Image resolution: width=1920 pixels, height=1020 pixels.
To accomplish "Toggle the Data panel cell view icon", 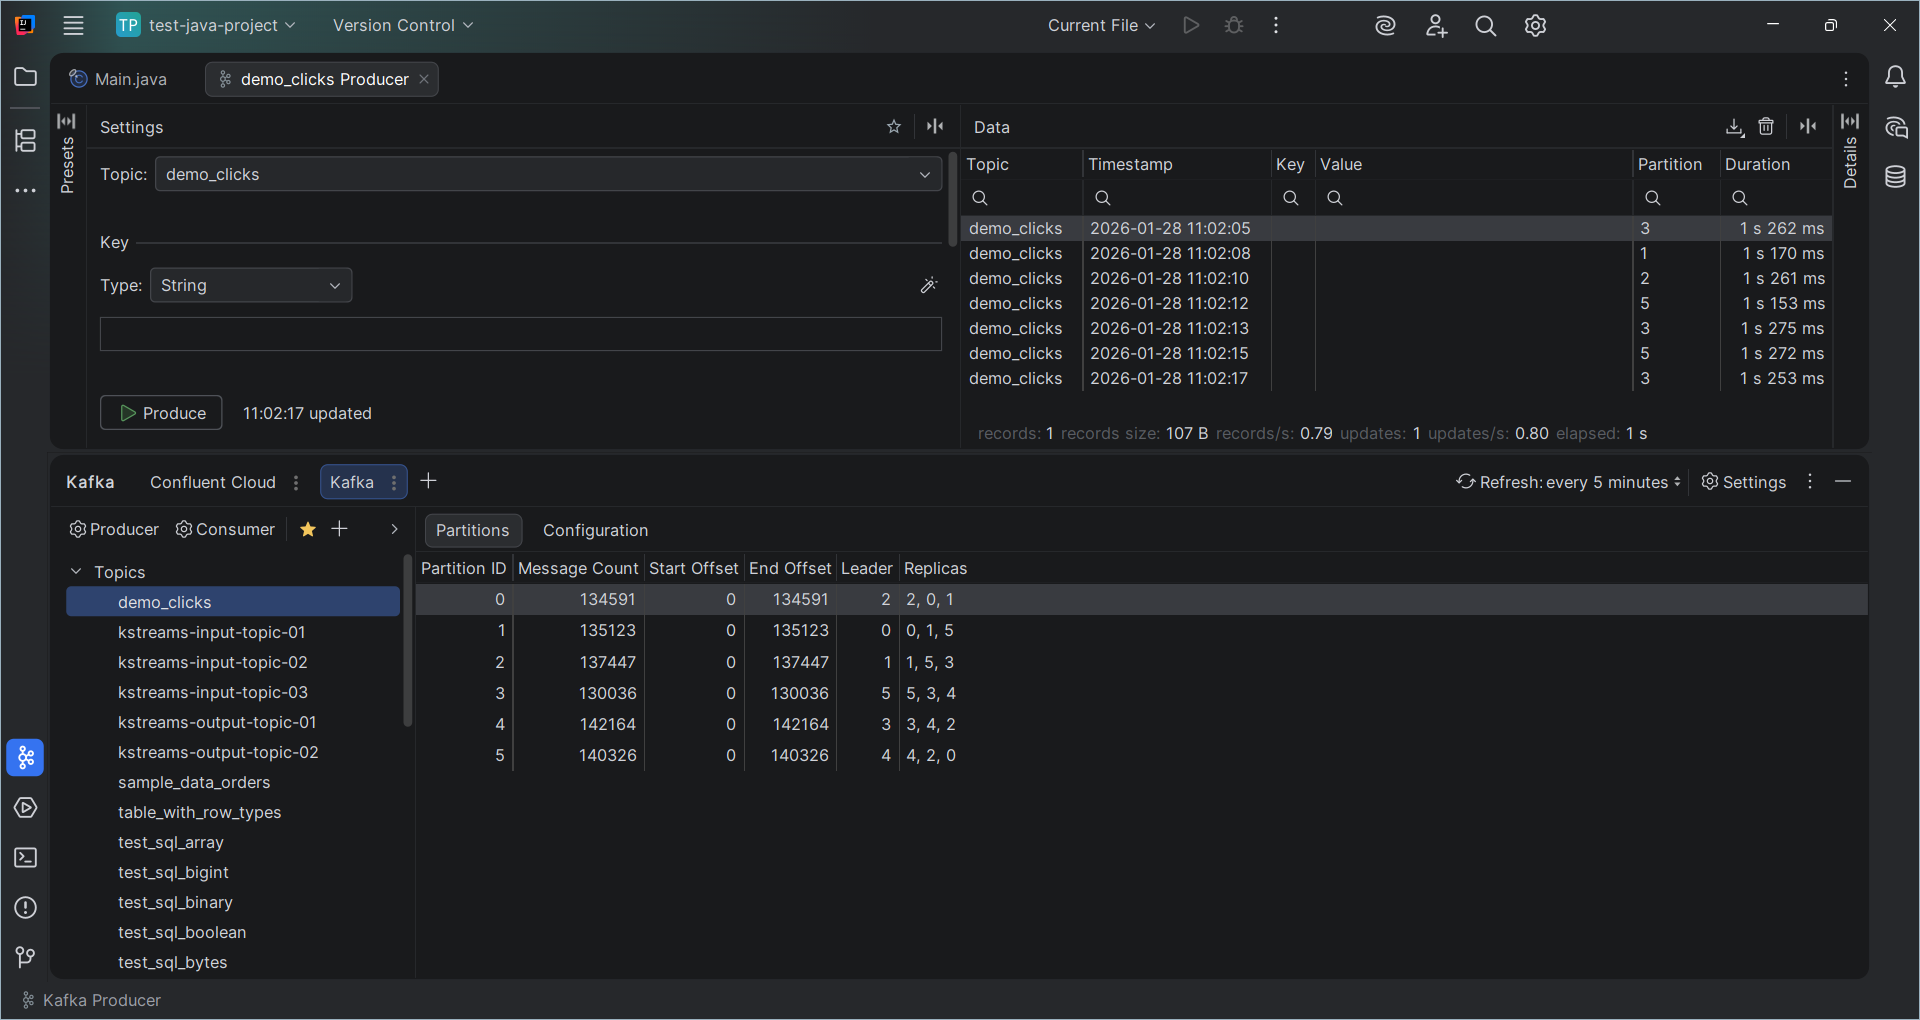I will coord(1808,127).
